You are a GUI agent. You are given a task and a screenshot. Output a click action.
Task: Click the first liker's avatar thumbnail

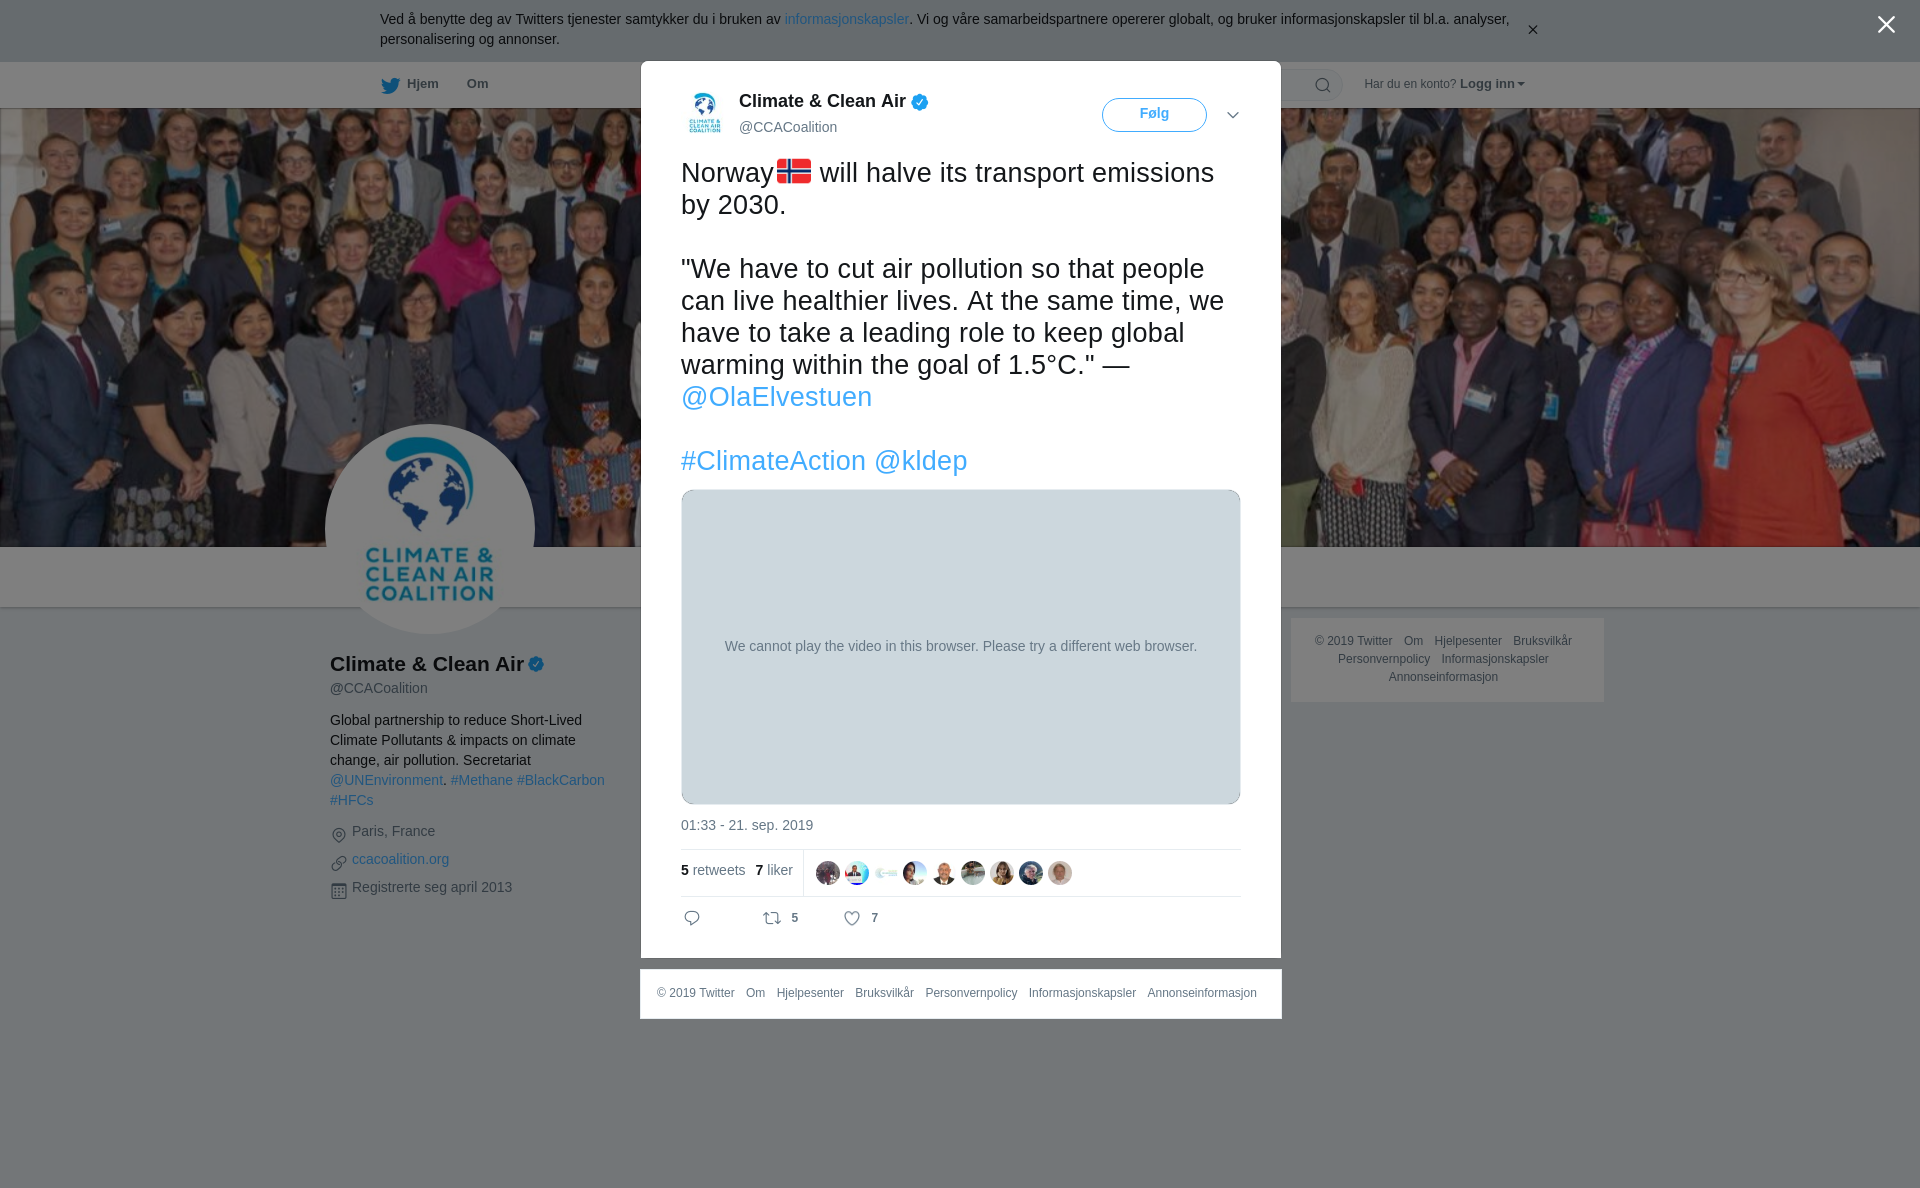[x=828, y=873]
